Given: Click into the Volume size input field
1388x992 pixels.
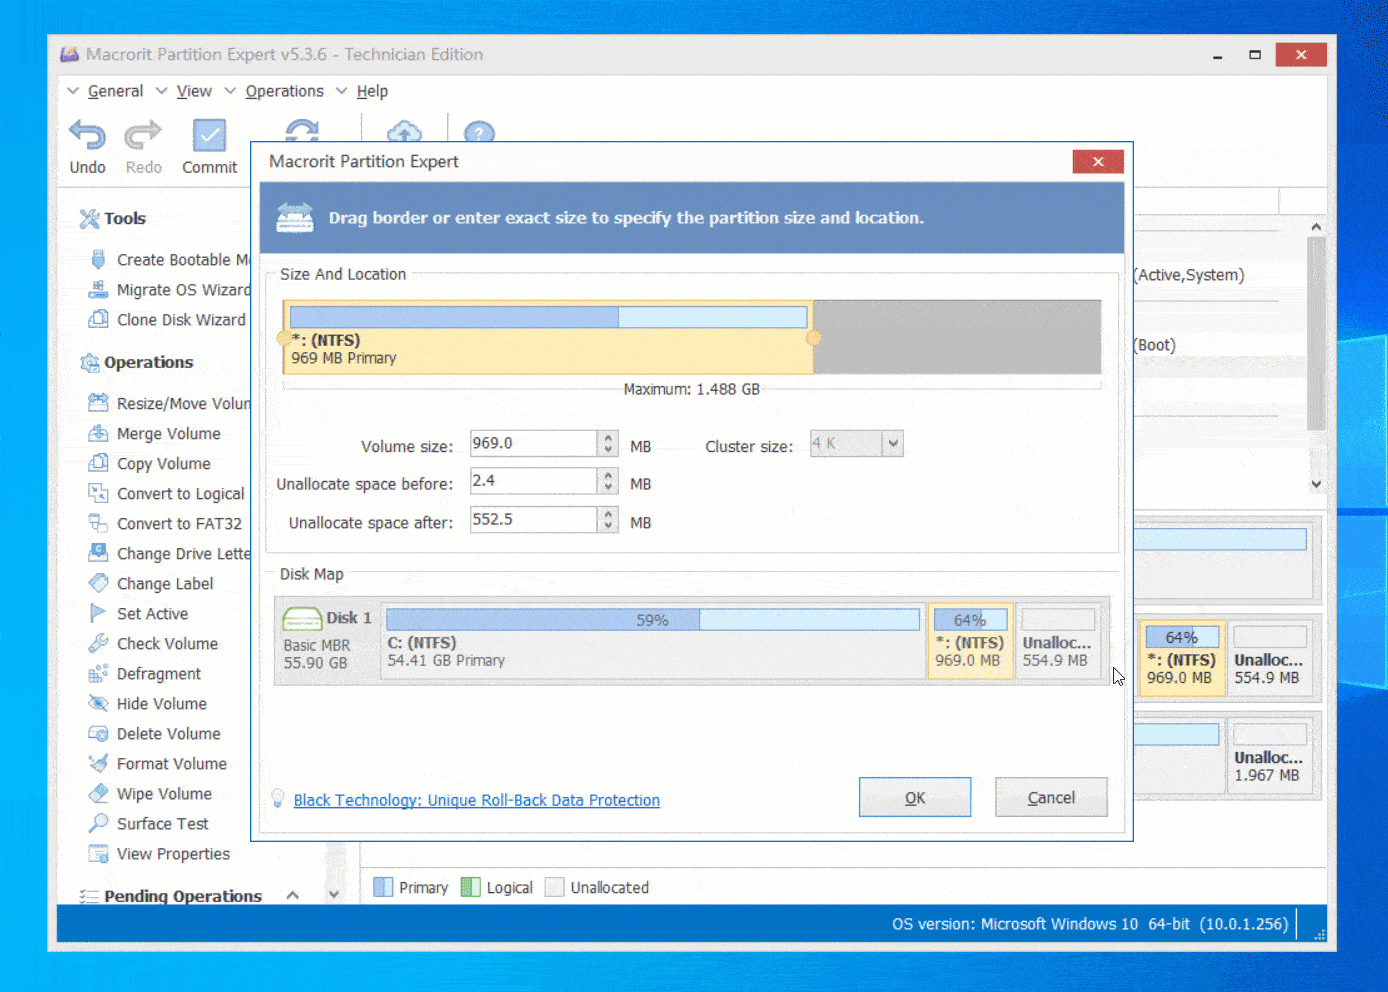Looking at the screenshot, I should [x=533, y=443].
